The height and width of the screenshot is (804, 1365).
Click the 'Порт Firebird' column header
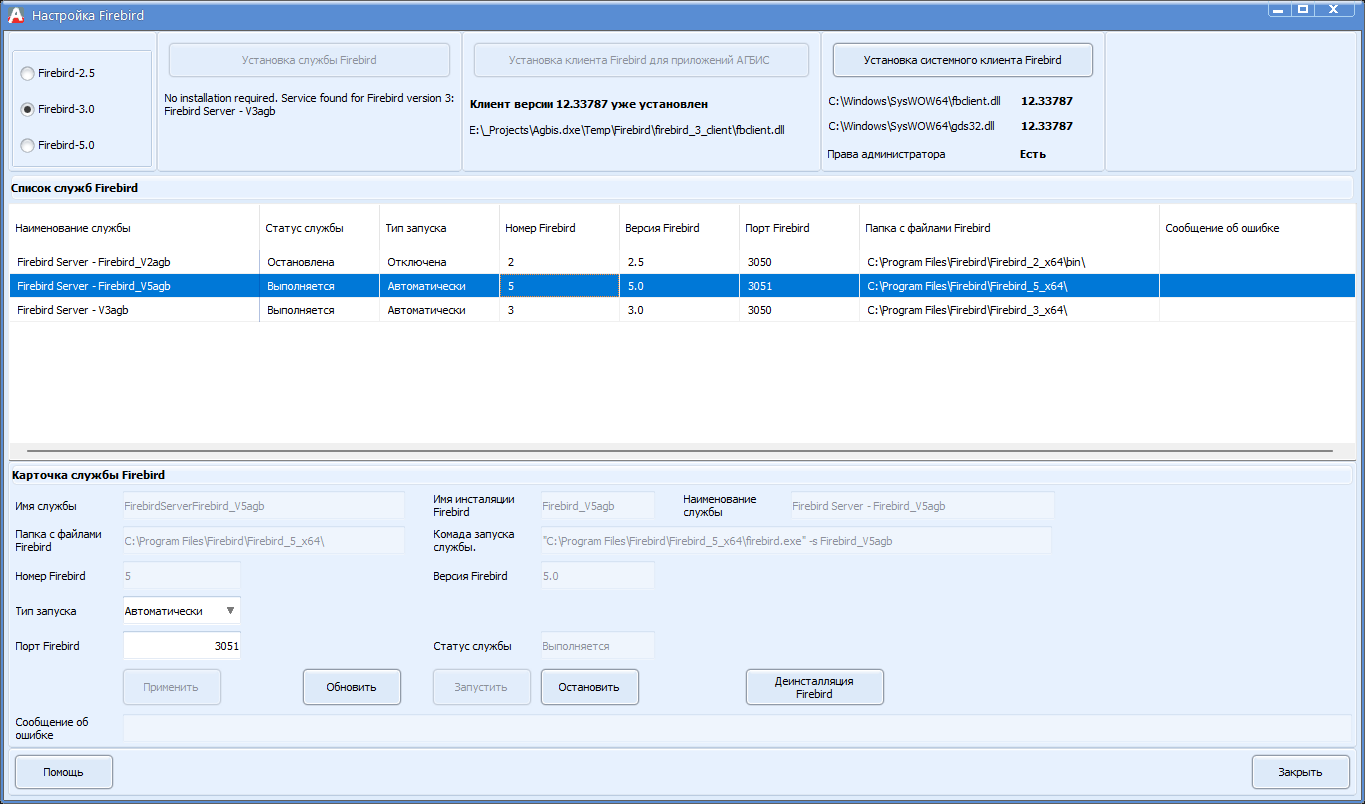[x=777, y=228]
